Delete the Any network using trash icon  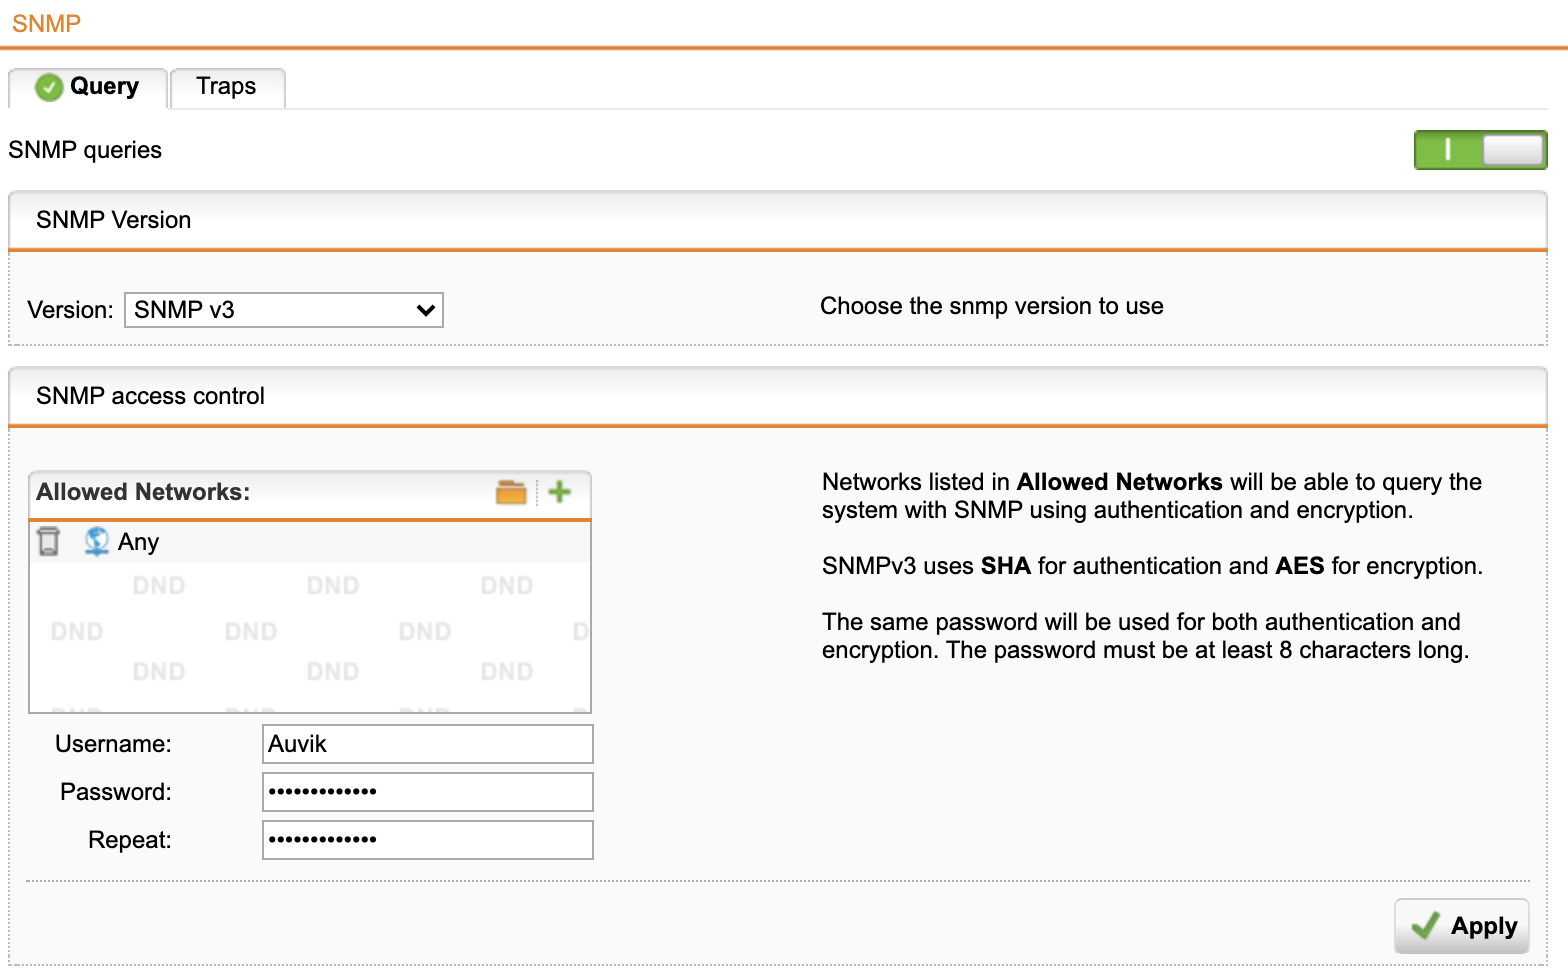[x=48, y=541]
